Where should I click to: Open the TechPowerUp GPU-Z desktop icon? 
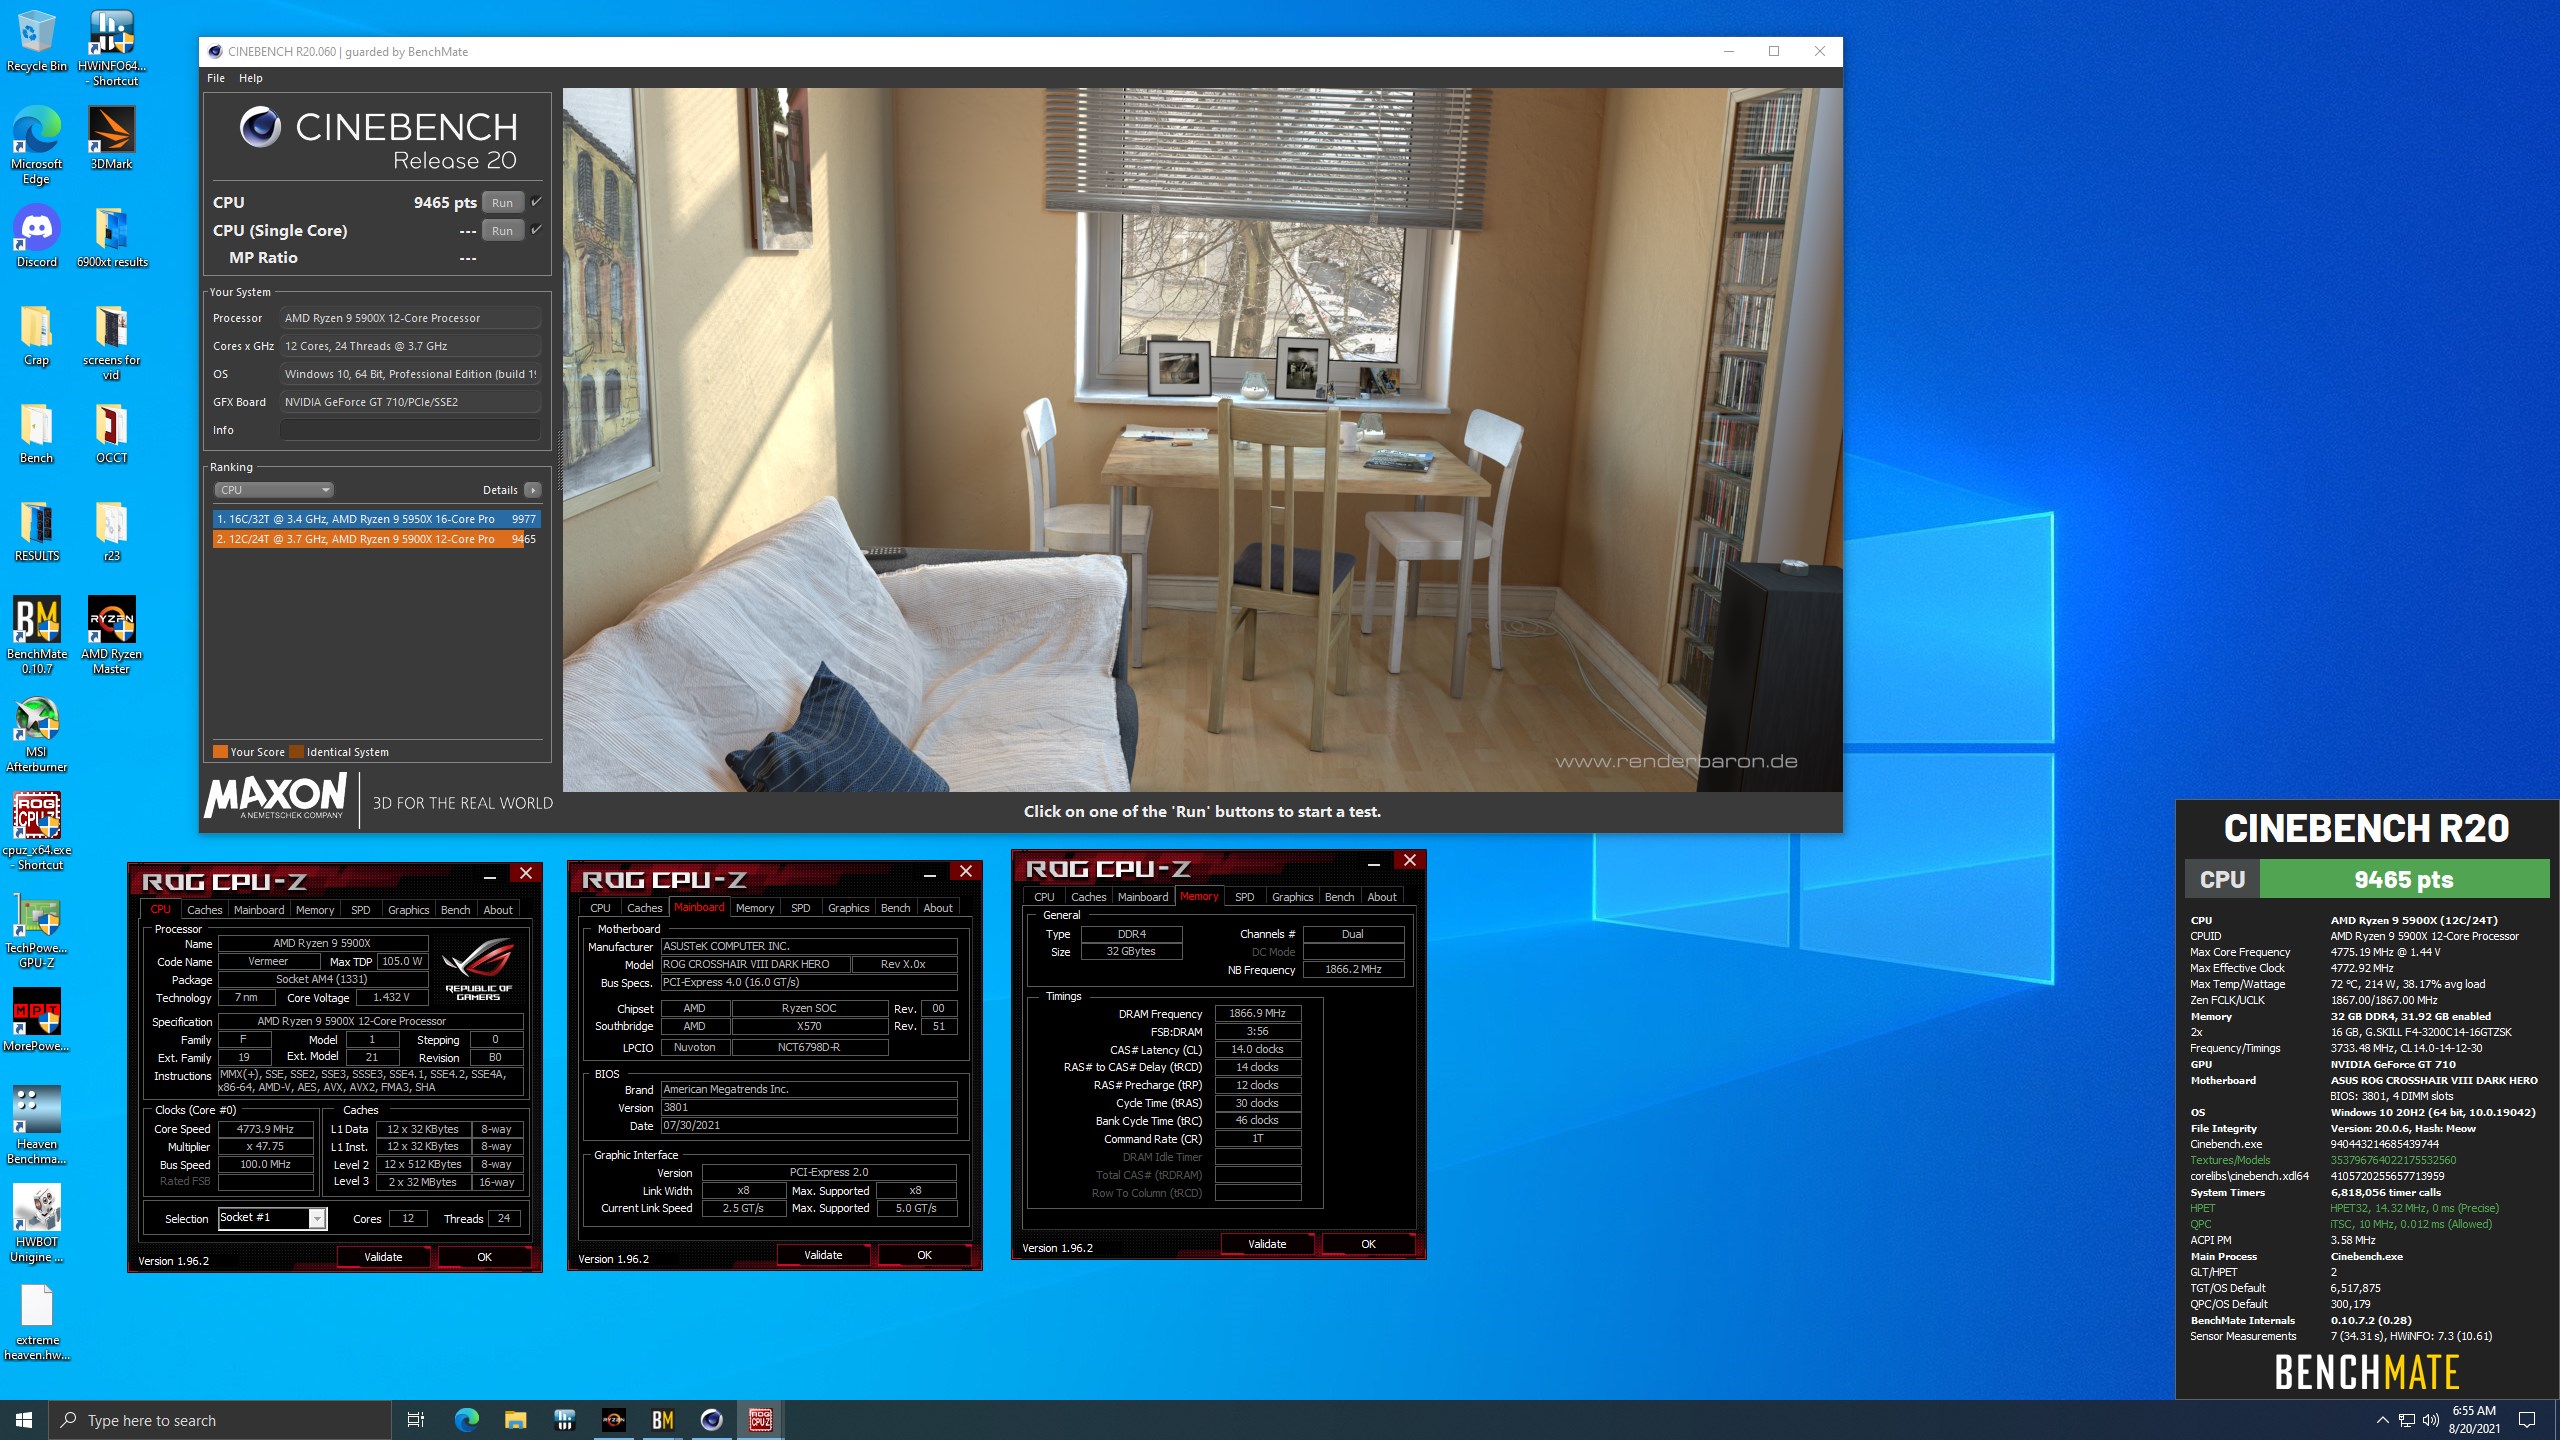(36, 929)
